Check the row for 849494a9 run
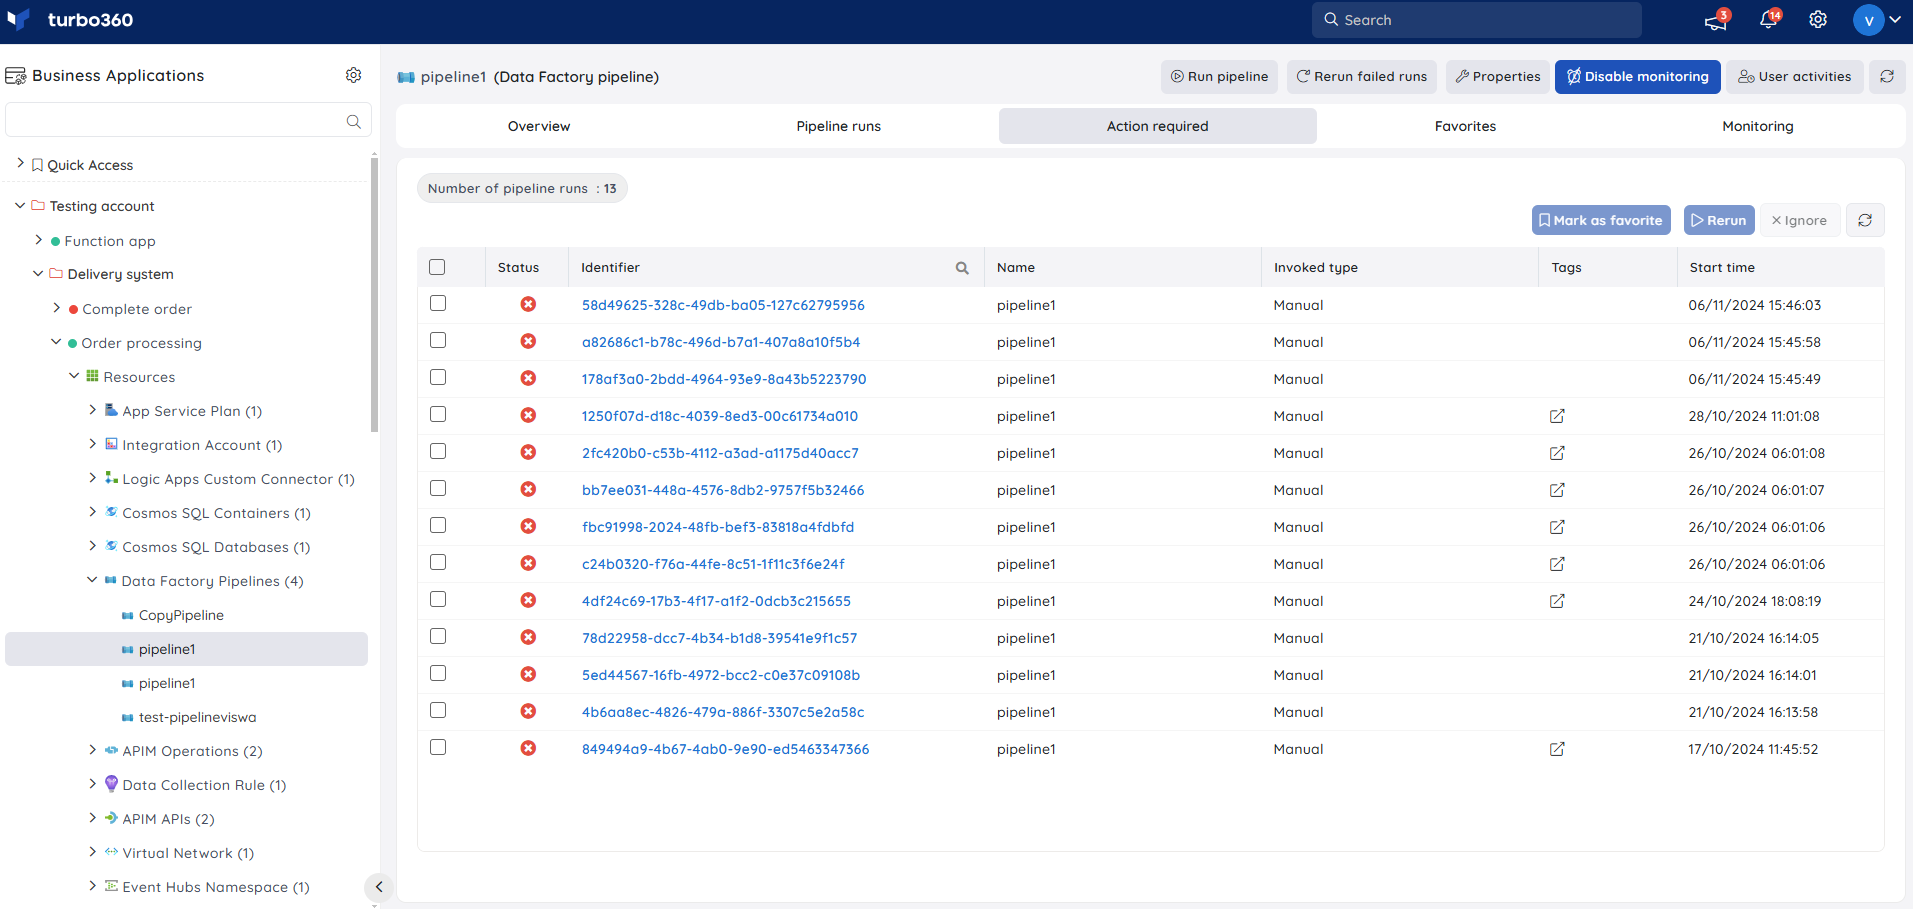Viewport: 1913px width, 909px height. coord(438,747)
